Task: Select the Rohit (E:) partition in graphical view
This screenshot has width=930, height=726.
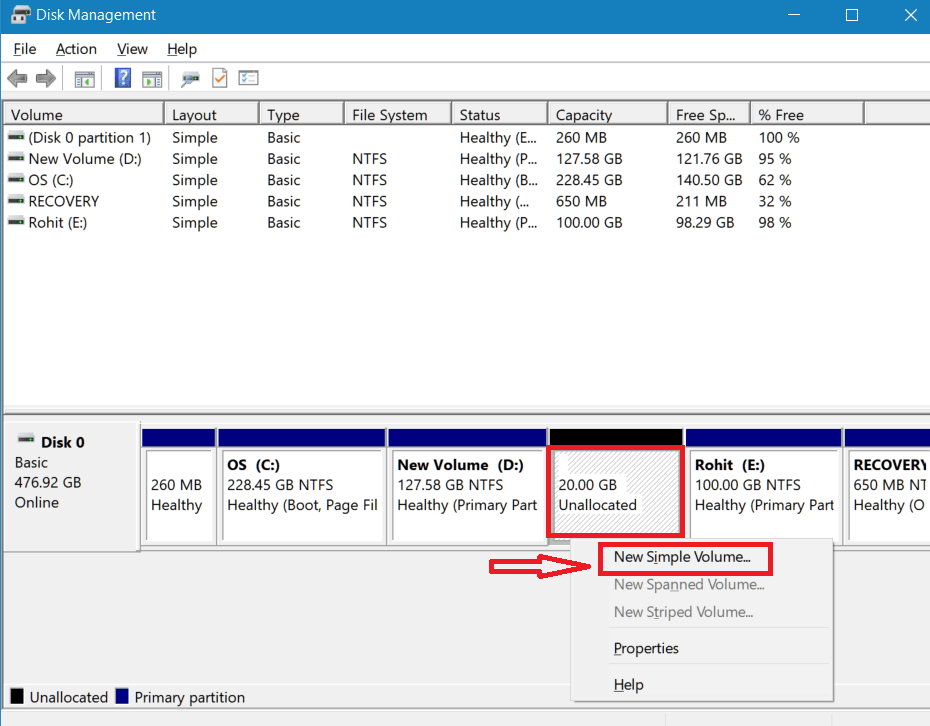Action: (x=764, y=490)
